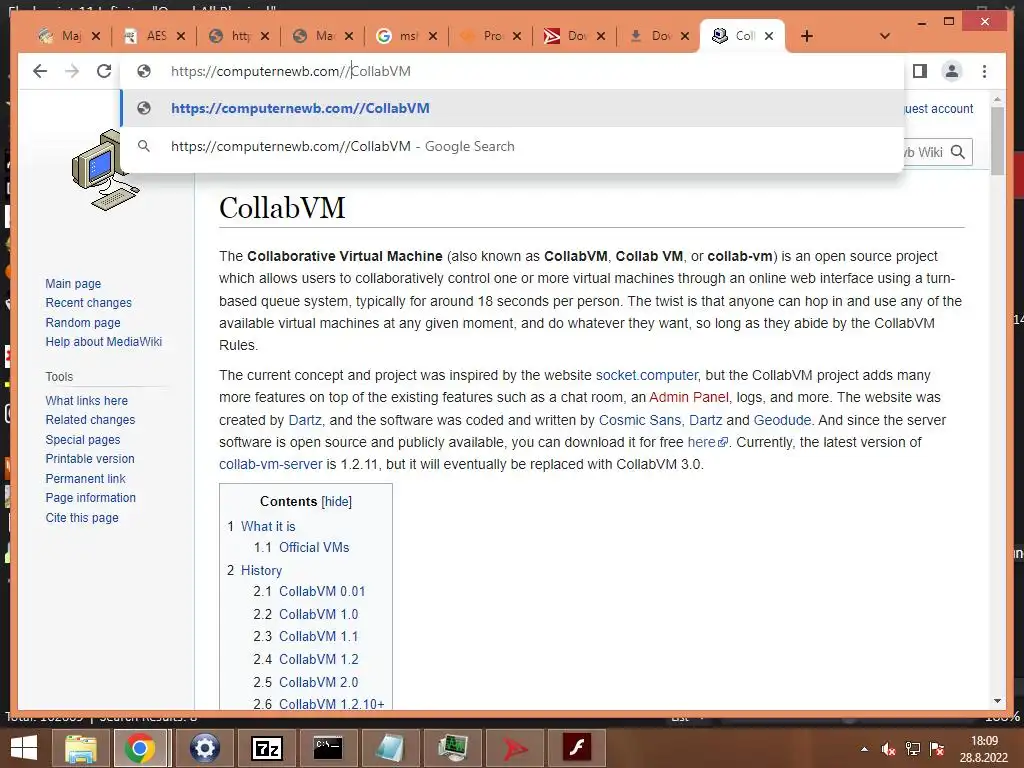This screenshot has height=768, width=1024.
Task: Hide the Contents table via hide toggle
Action: (336, 501)
